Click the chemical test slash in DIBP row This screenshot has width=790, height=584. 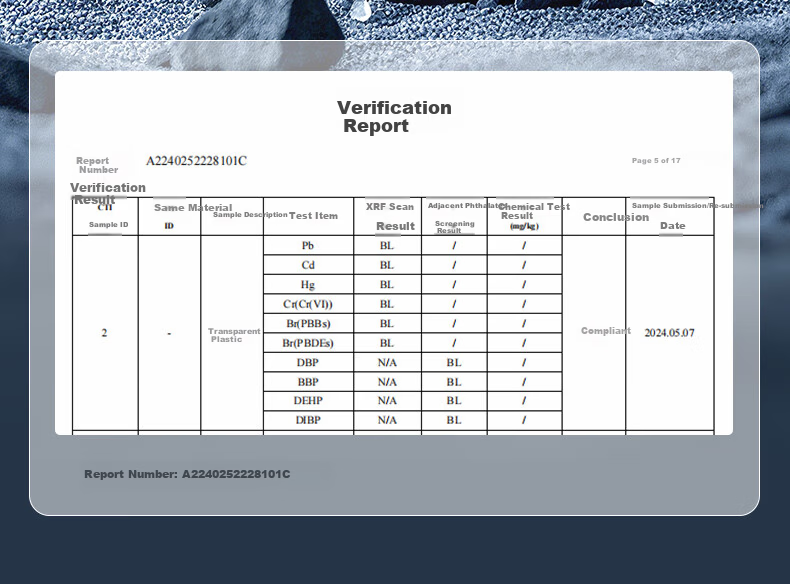524,420
